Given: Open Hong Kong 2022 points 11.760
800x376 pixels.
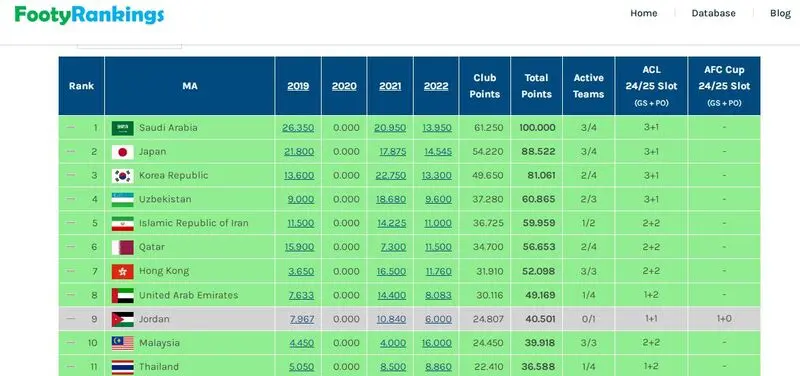Looking at the screenshot, I should pyautogui.click(x=438, y=271).
